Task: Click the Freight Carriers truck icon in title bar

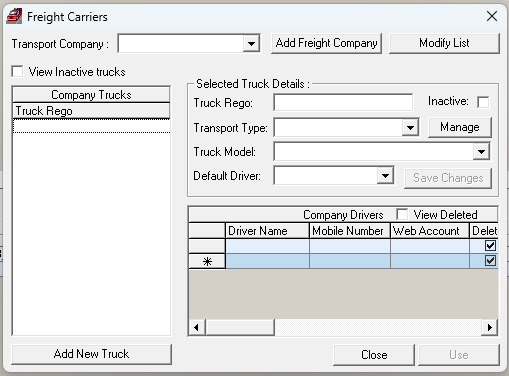Action: click(14, 16)
